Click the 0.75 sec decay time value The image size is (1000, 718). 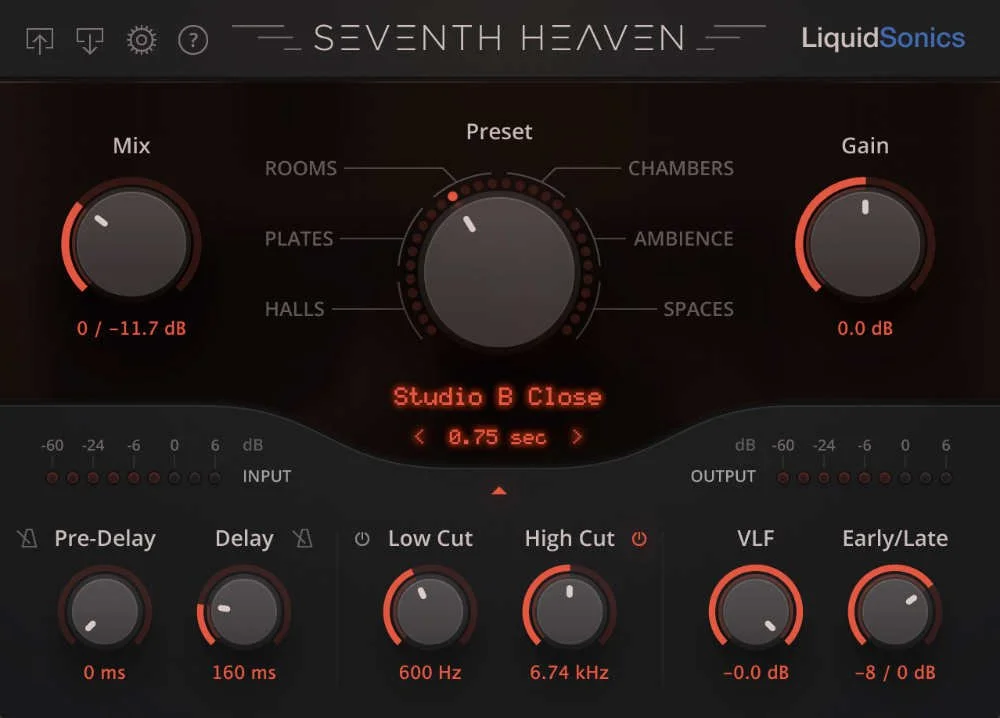click(x=497, y=437)
